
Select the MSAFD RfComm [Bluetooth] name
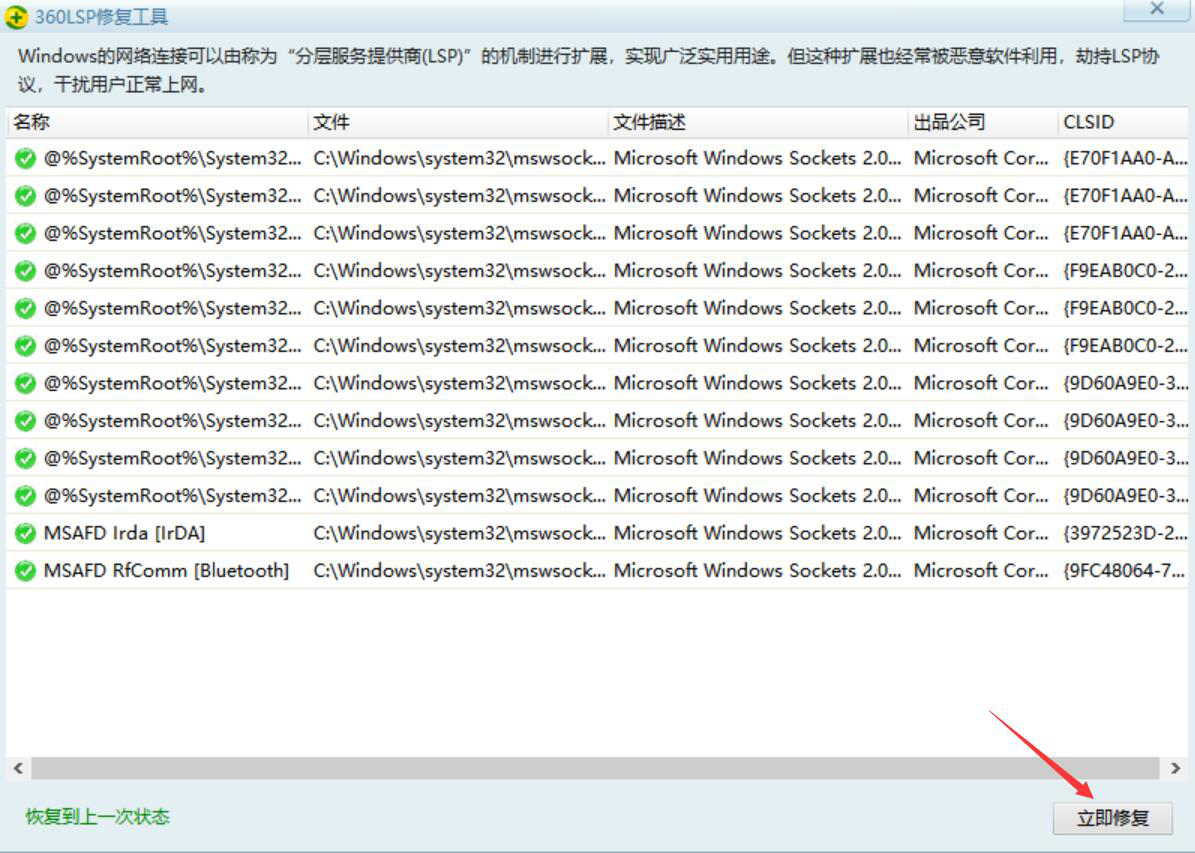(x=166, y=570)
